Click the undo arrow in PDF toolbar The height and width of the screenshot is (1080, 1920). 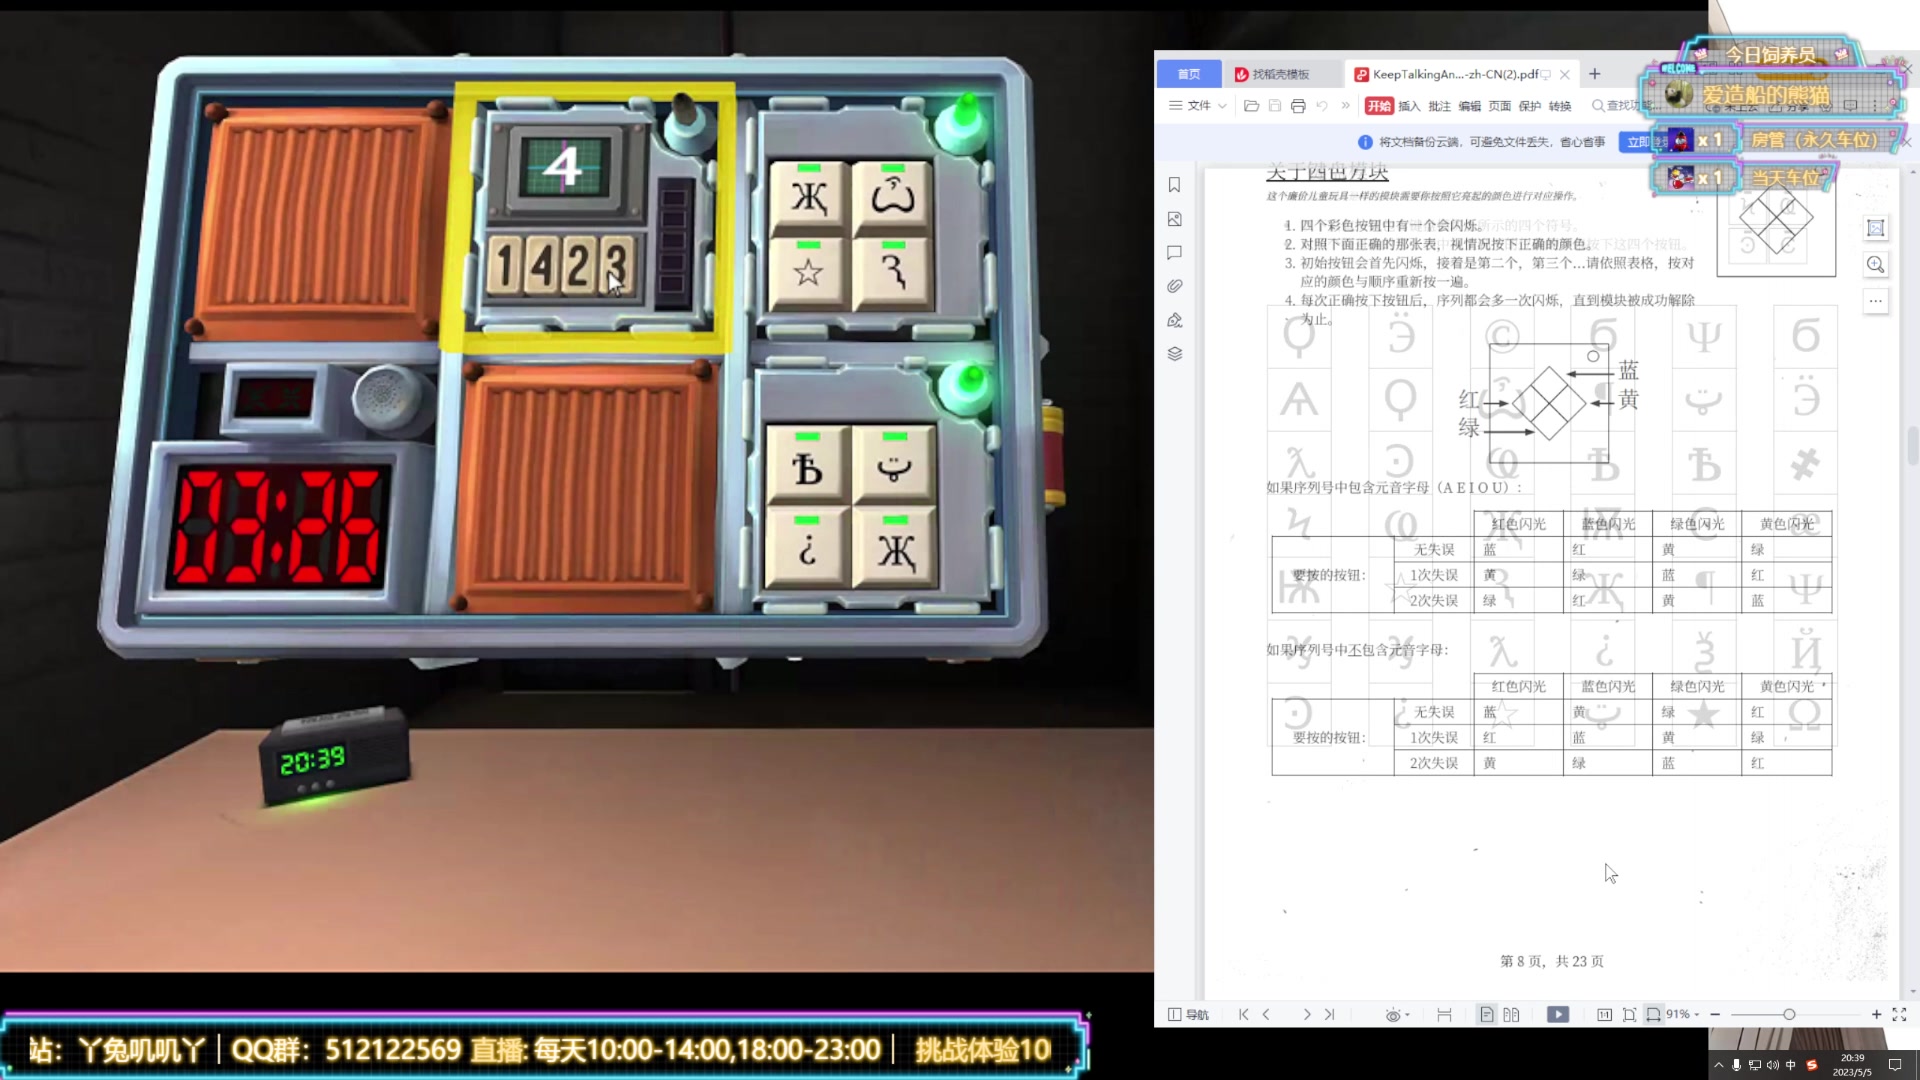click(x=1322, y=106)
